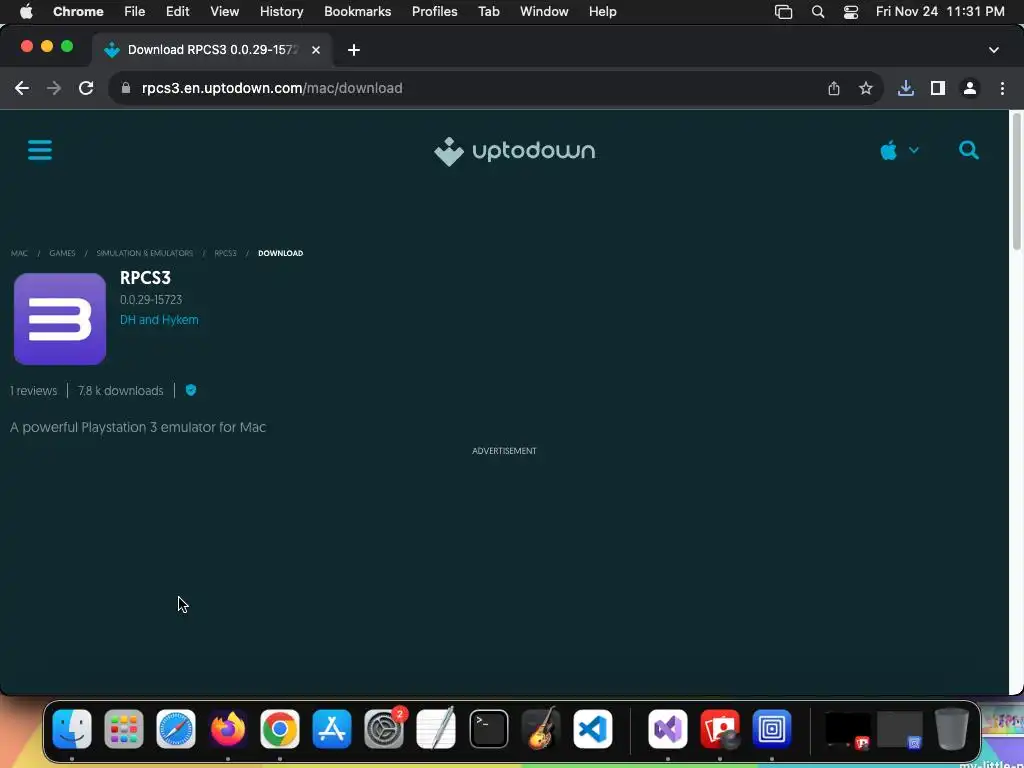Screen dimensions: 1024x768
Task: Open Trash in the Dock
Action: [x=952, y=729]
